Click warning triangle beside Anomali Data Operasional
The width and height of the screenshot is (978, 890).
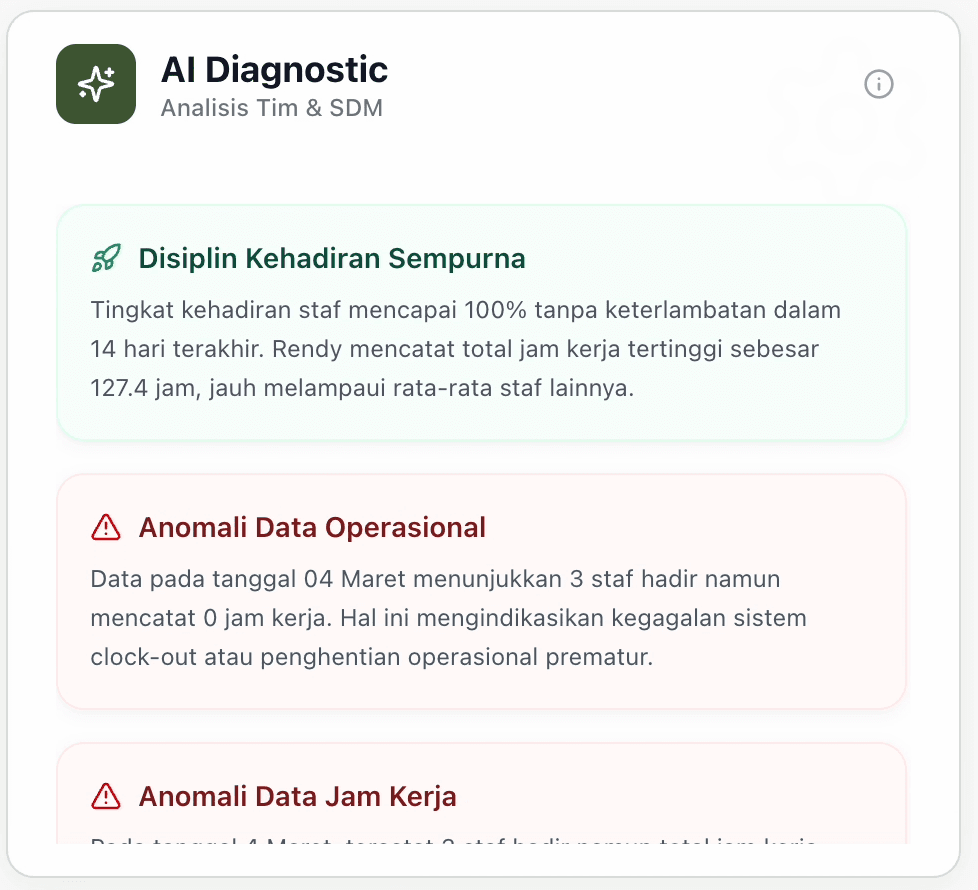point(105,527)
